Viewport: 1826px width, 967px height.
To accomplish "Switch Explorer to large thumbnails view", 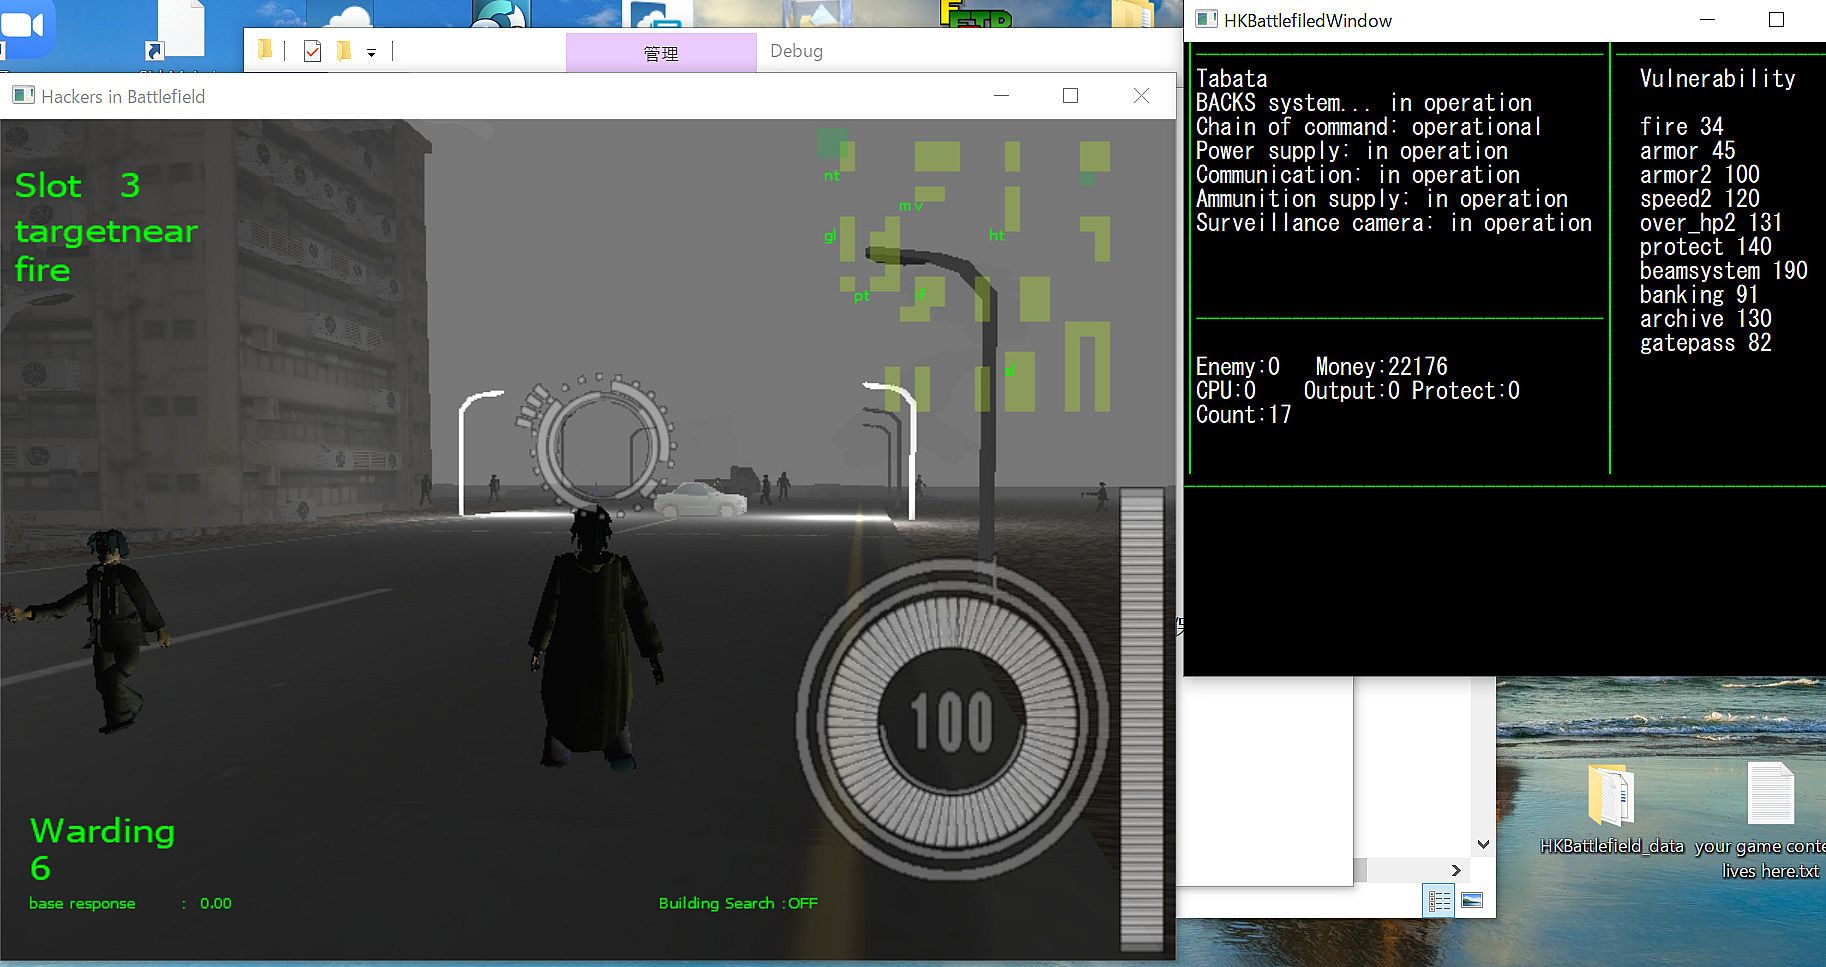I will 1472,901.
